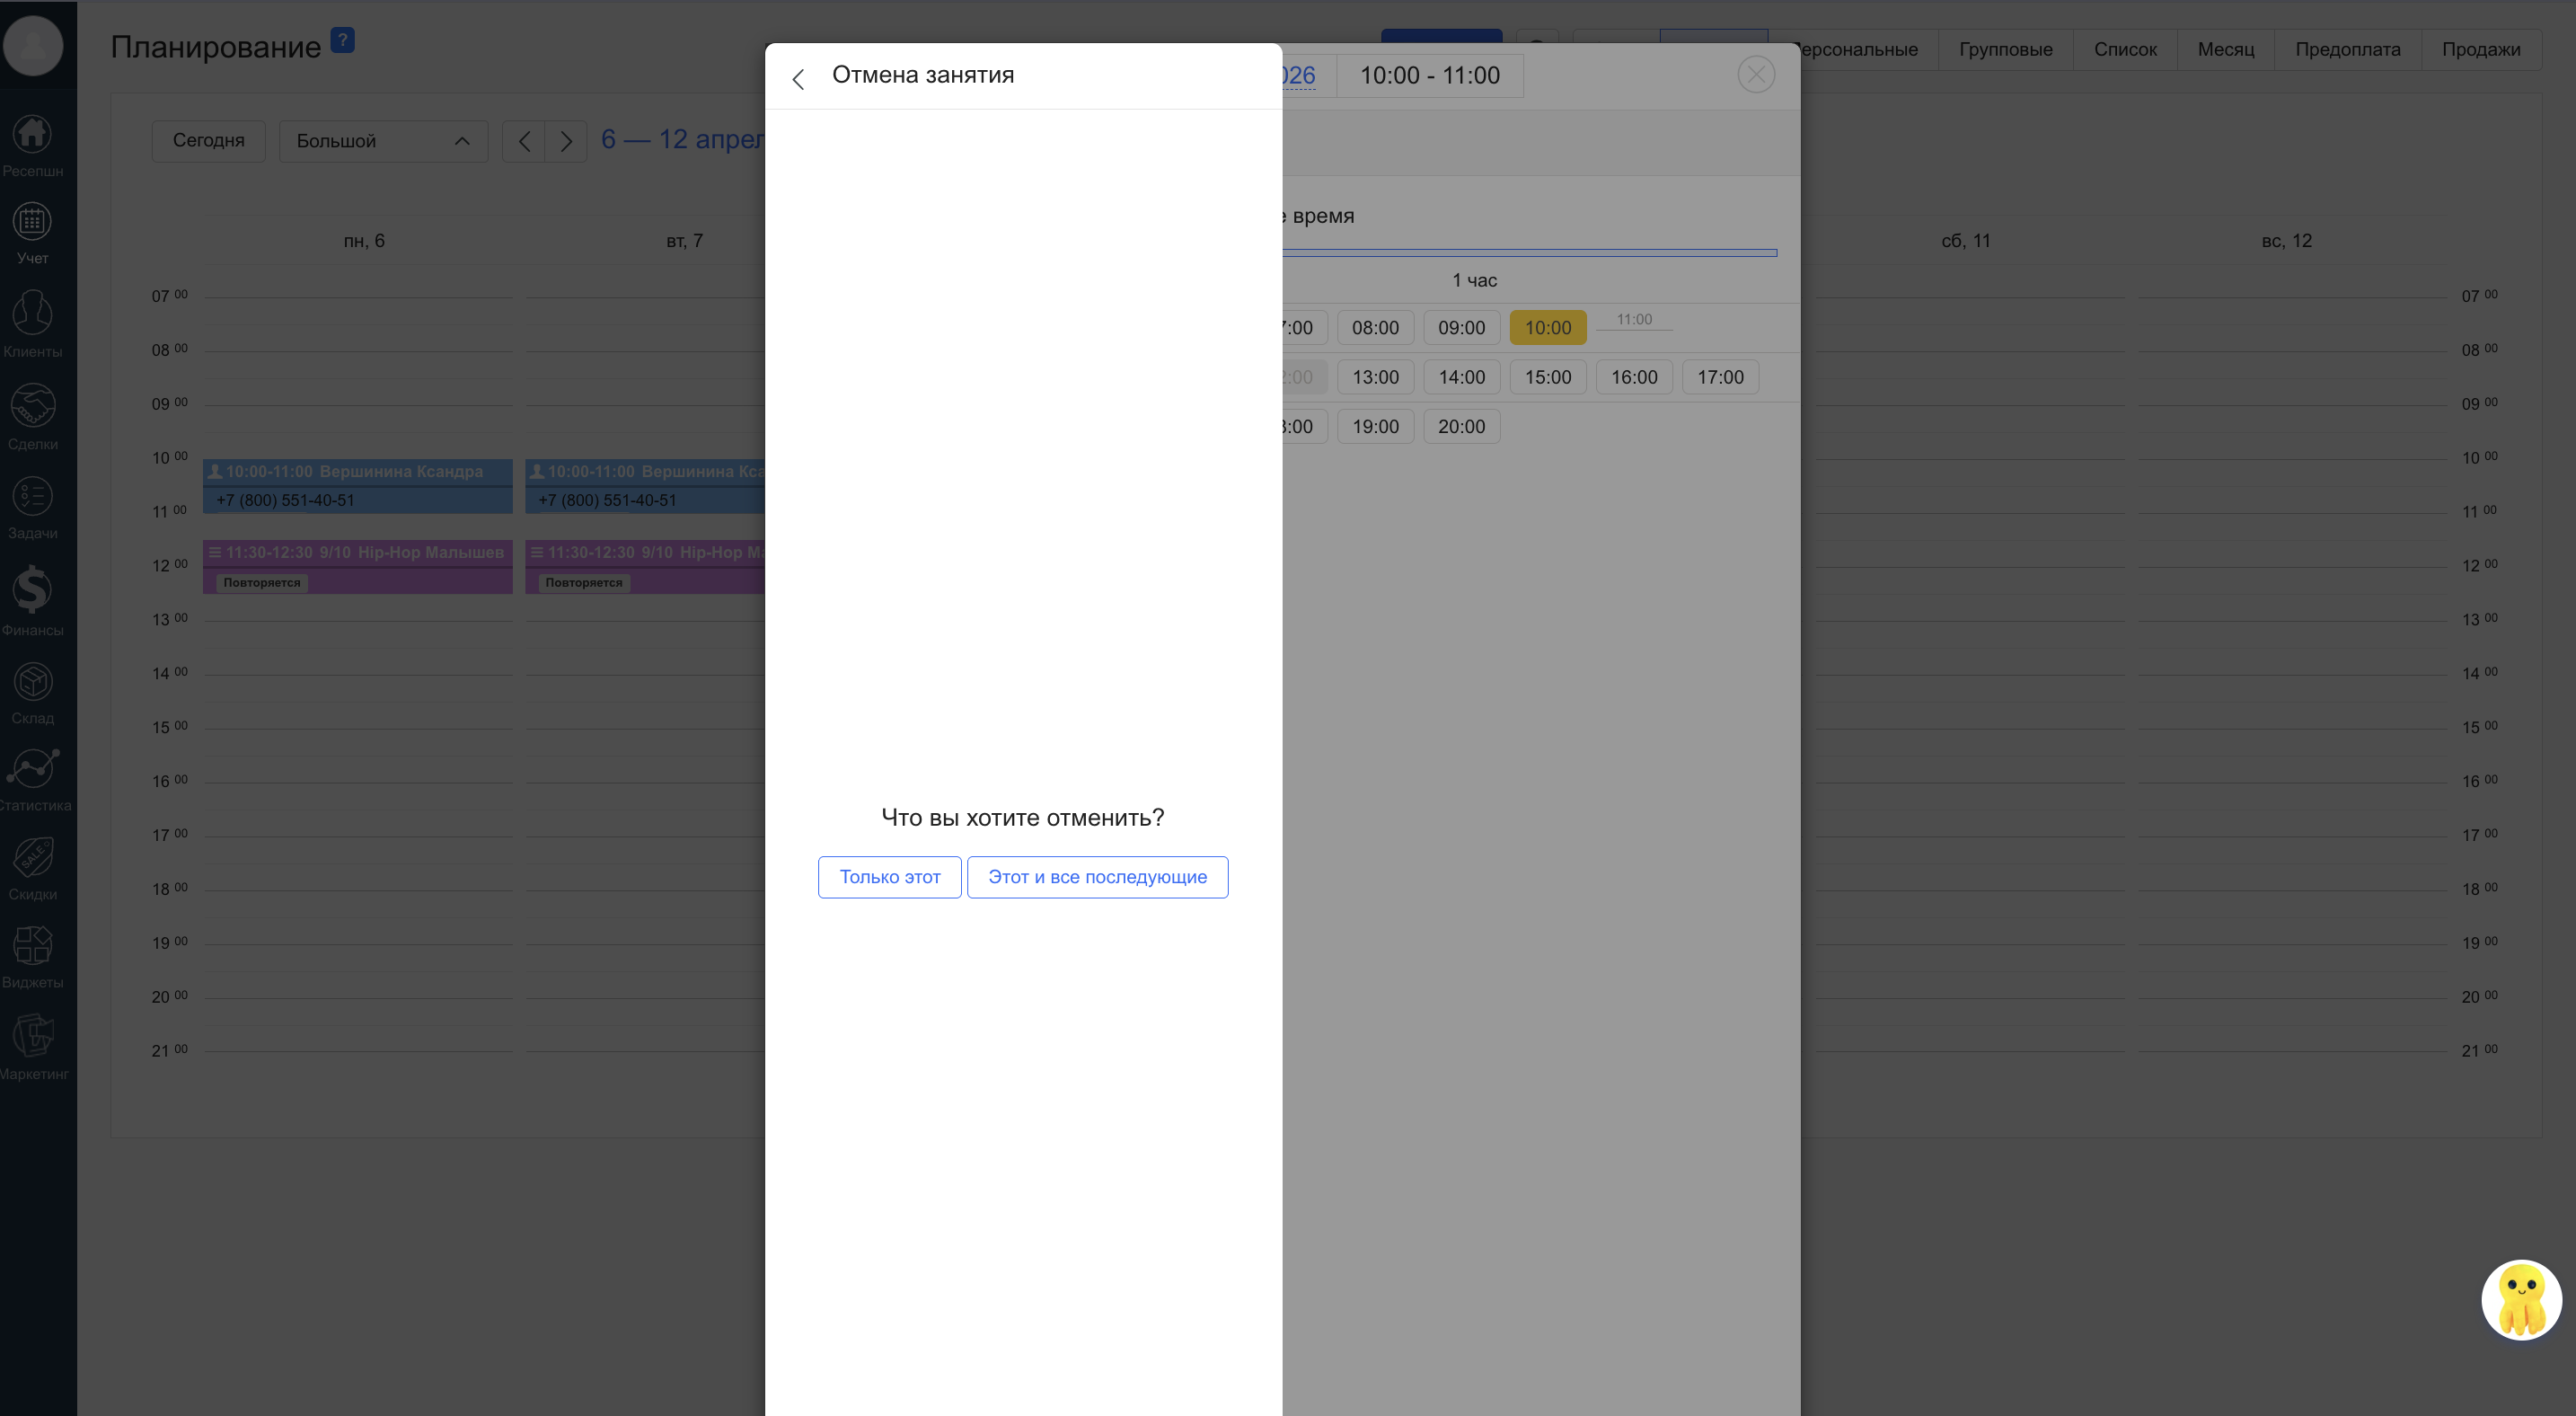The width and height of the screenshot is (2576, 1416).
Task: Open the Склад box icon
Action: tap(32, 683)
